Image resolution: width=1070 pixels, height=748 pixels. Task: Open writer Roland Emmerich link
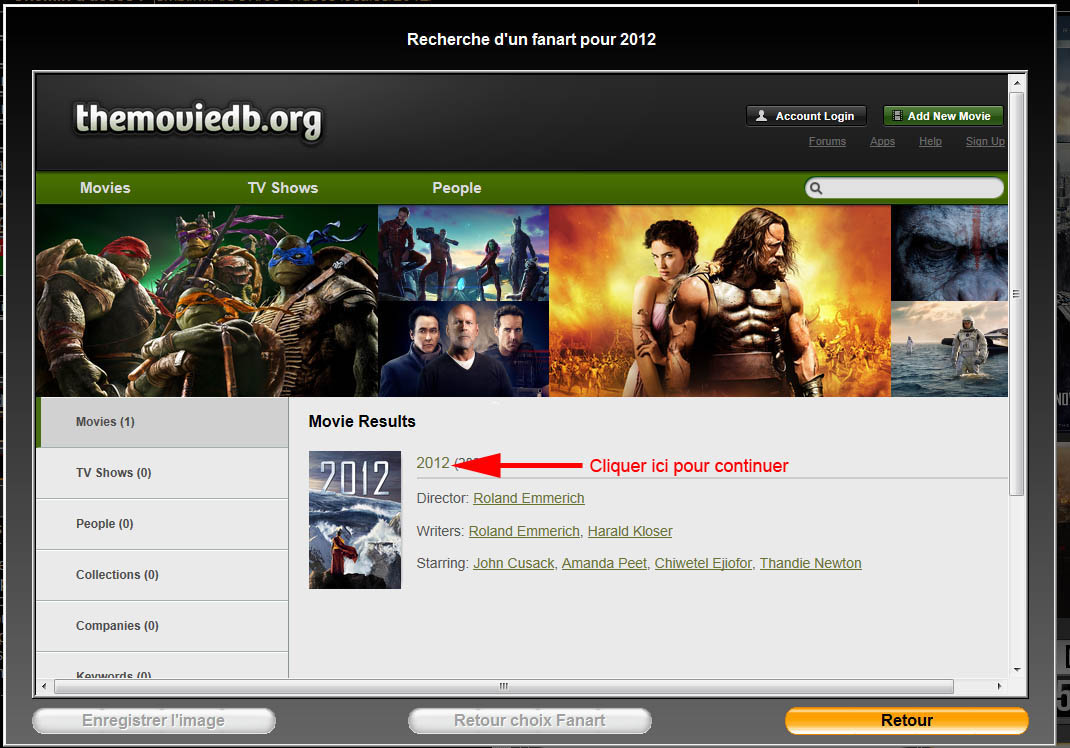point(524,531)
